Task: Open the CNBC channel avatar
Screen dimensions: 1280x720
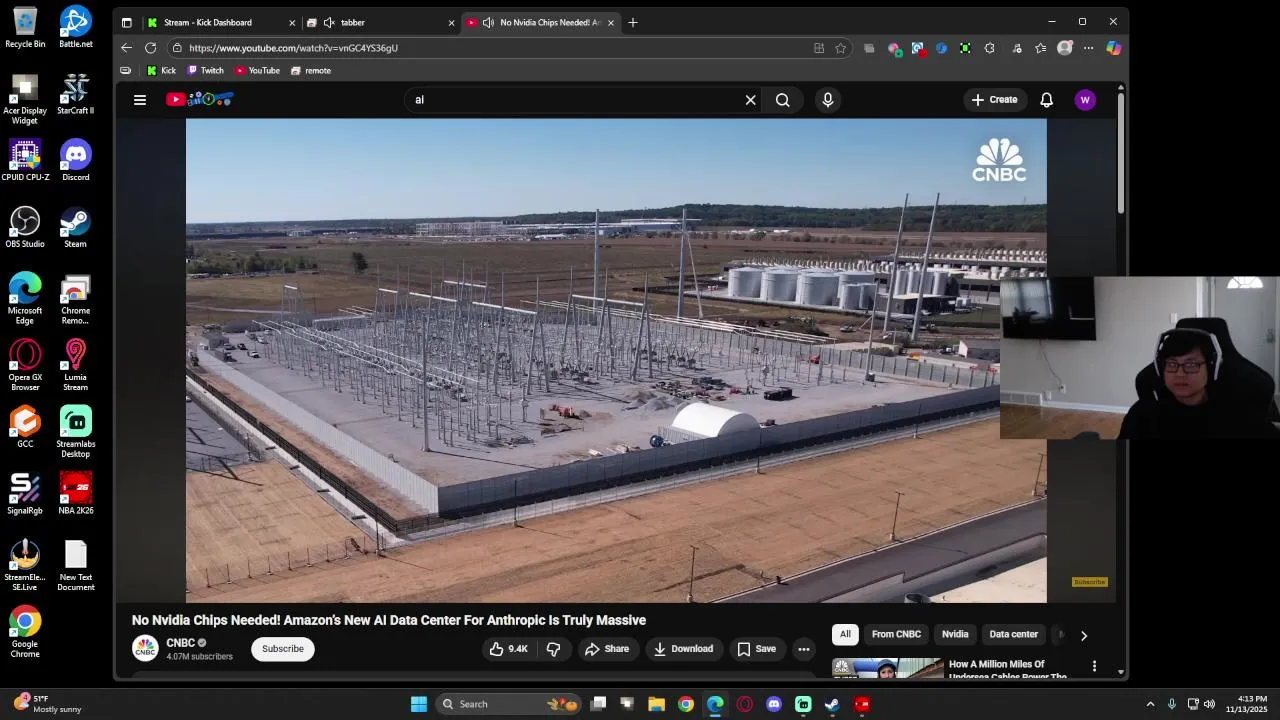Action: (145, 649)
